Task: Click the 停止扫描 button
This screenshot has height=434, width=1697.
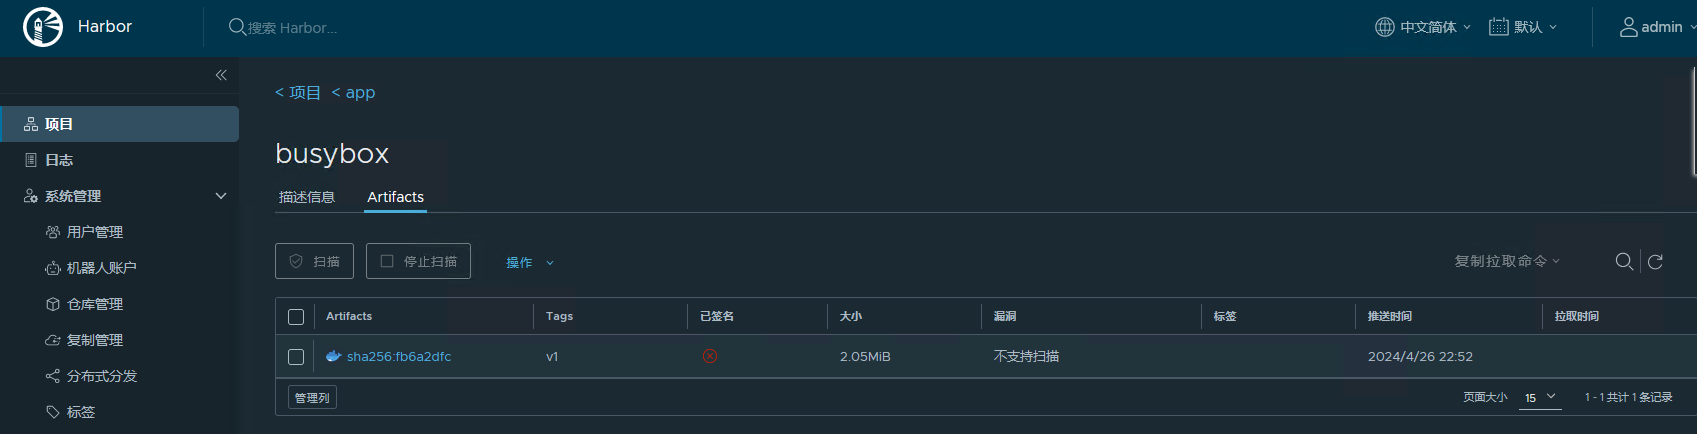Action: coord(418,261)
